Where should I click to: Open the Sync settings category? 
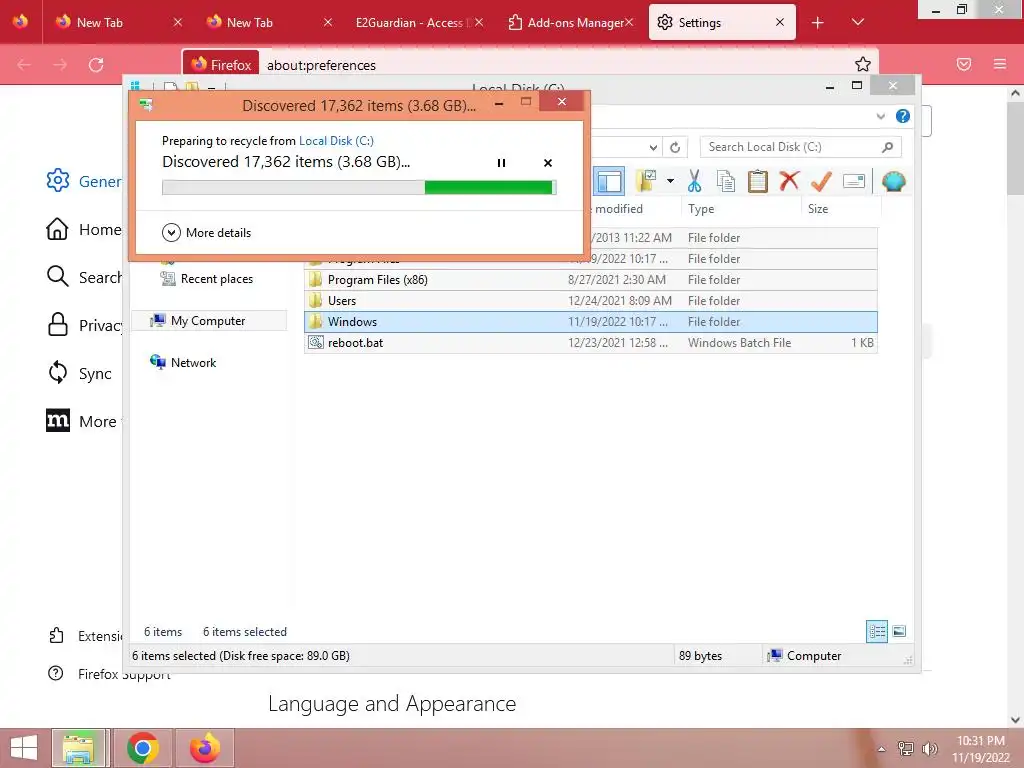[x=80, y=373]
